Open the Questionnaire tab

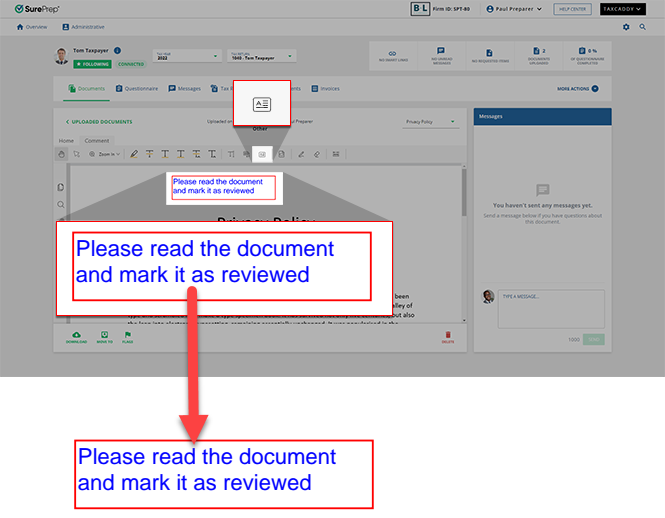pos(137,89)
